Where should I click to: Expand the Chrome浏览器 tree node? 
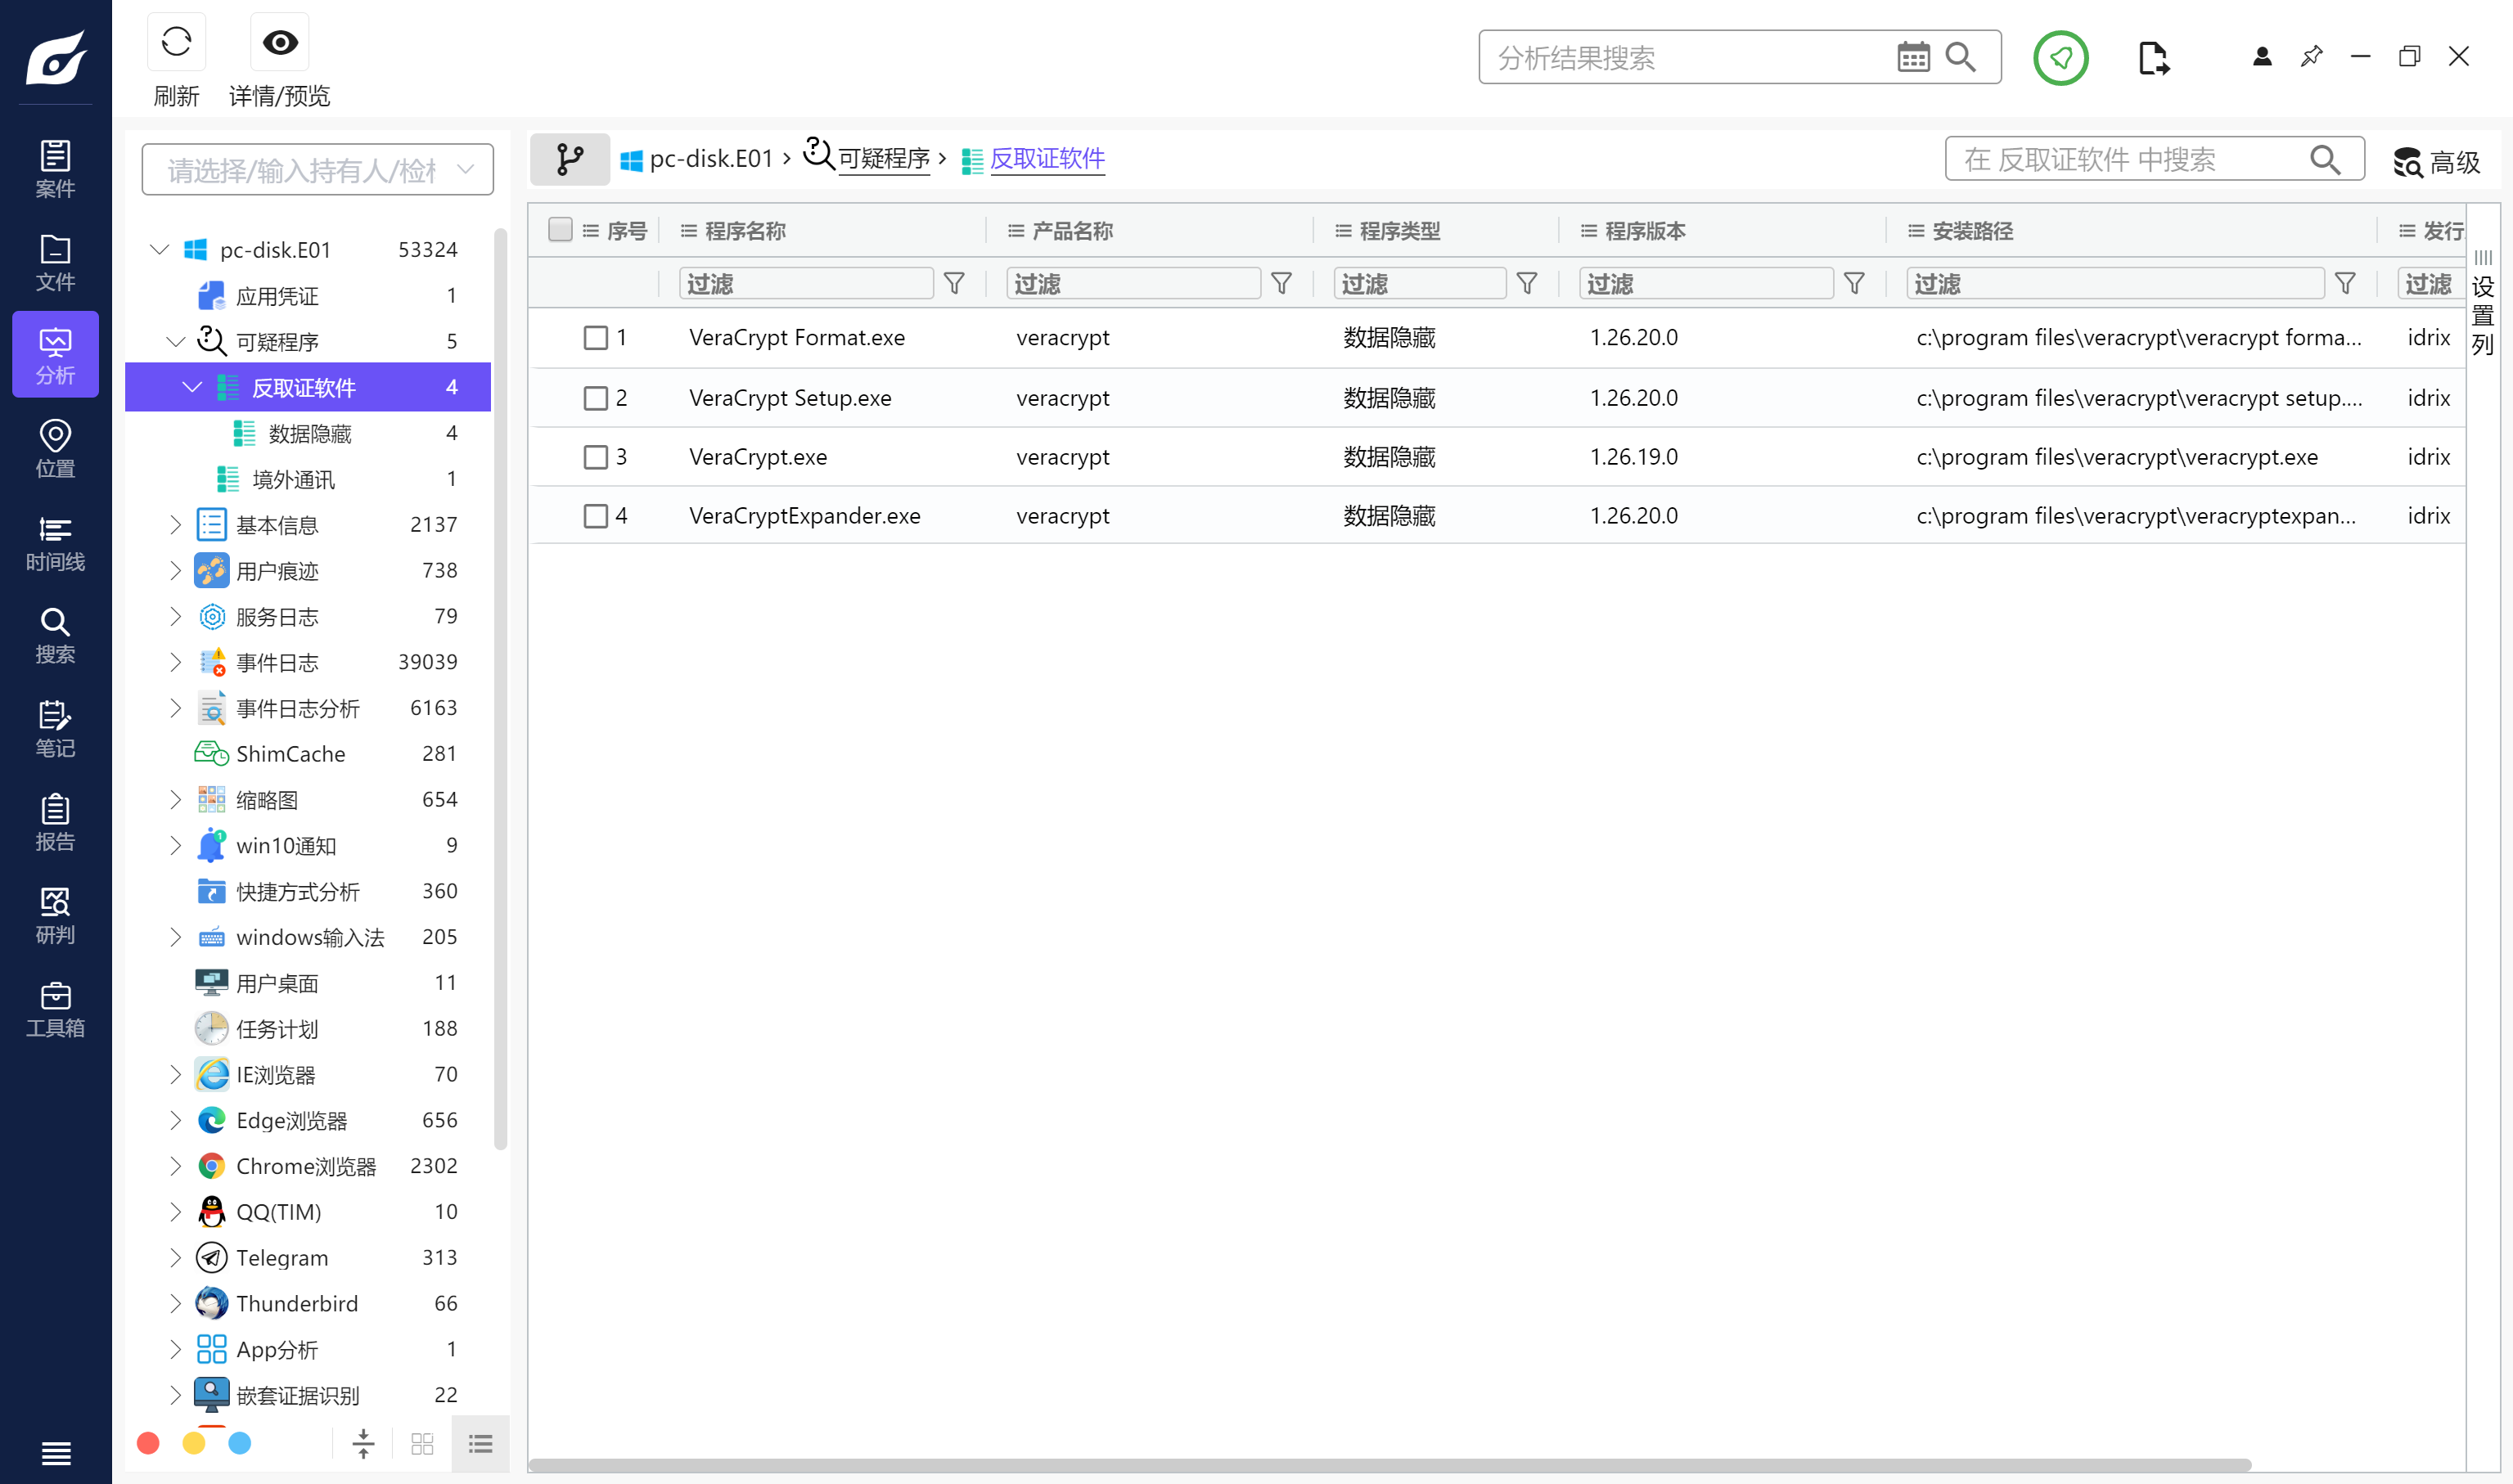(176, 1166)
